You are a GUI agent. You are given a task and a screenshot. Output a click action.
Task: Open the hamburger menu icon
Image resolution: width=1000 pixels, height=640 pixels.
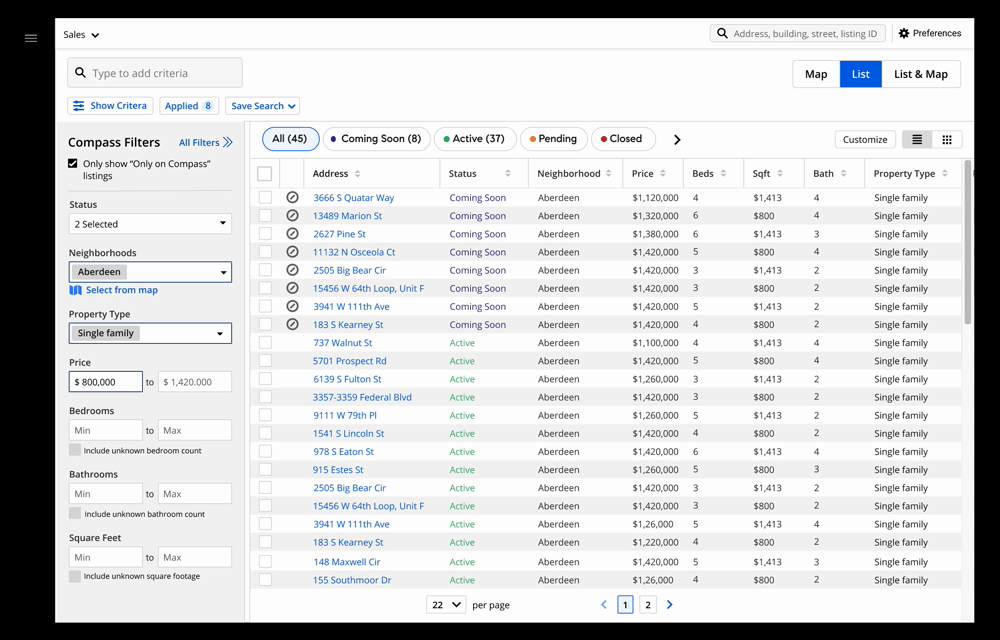(31, 38)
